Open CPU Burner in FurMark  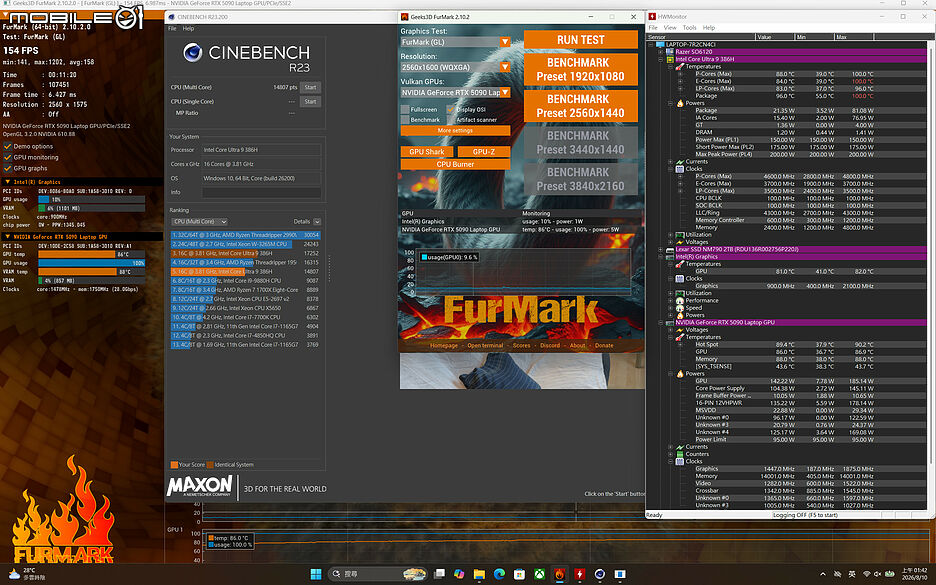pyautogui.click(x=455, y=164)
